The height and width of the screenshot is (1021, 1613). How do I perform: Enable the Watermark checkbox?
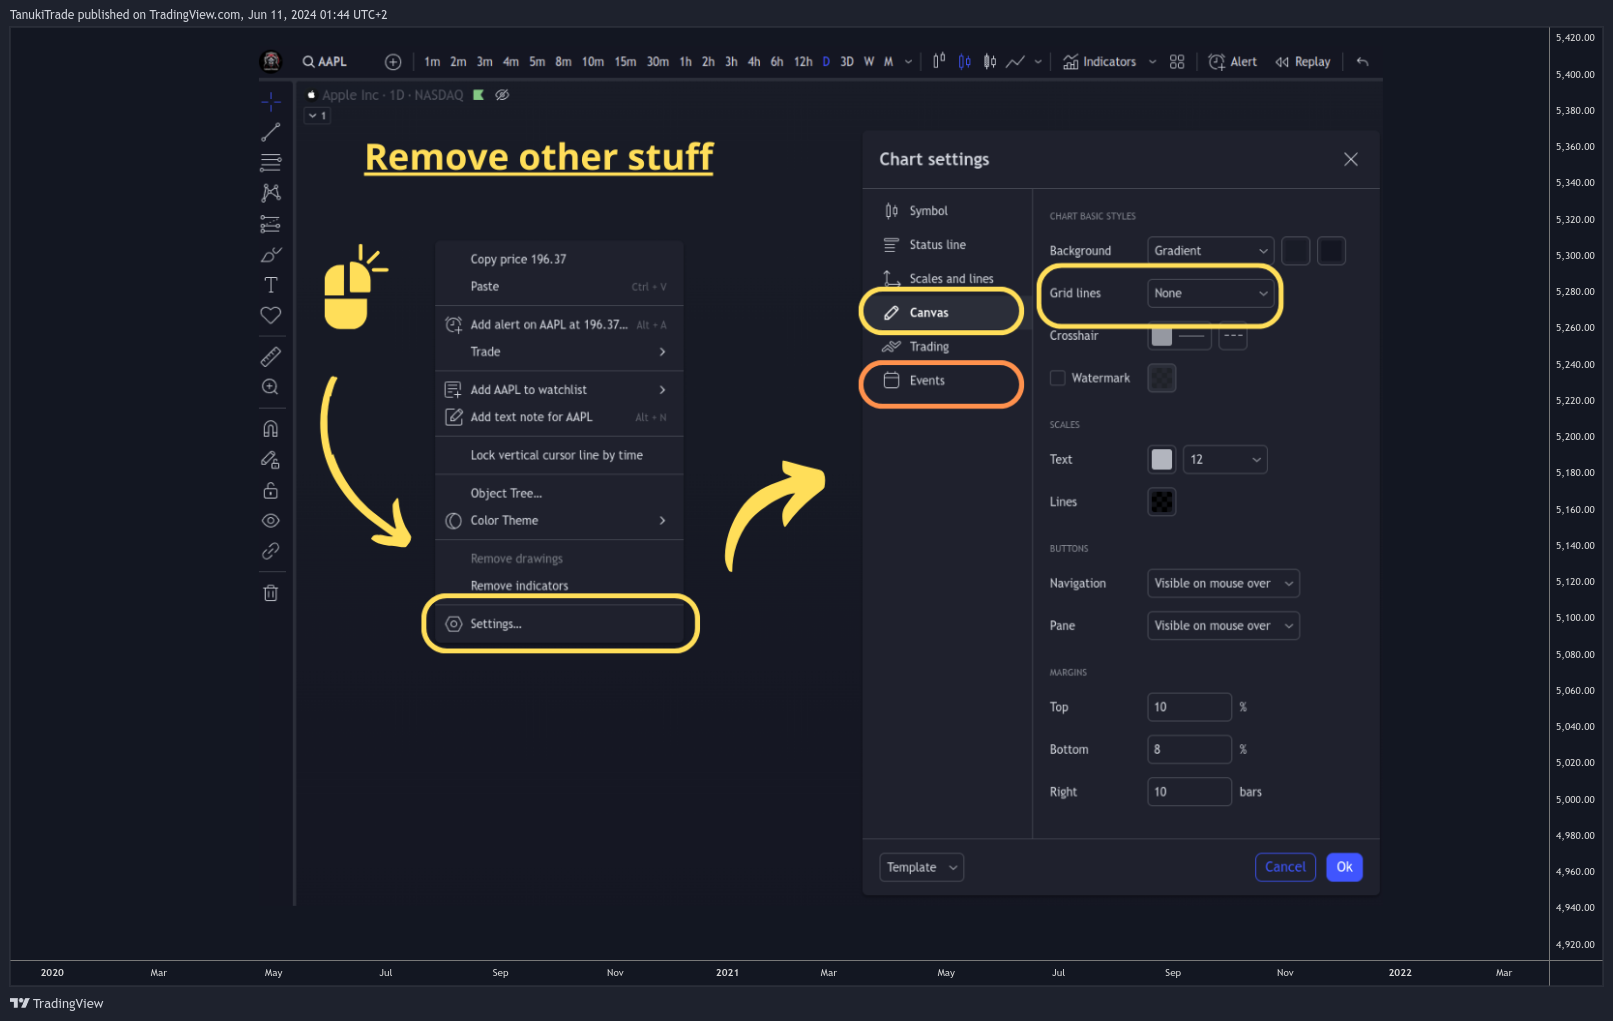[x=1058, y=378]
